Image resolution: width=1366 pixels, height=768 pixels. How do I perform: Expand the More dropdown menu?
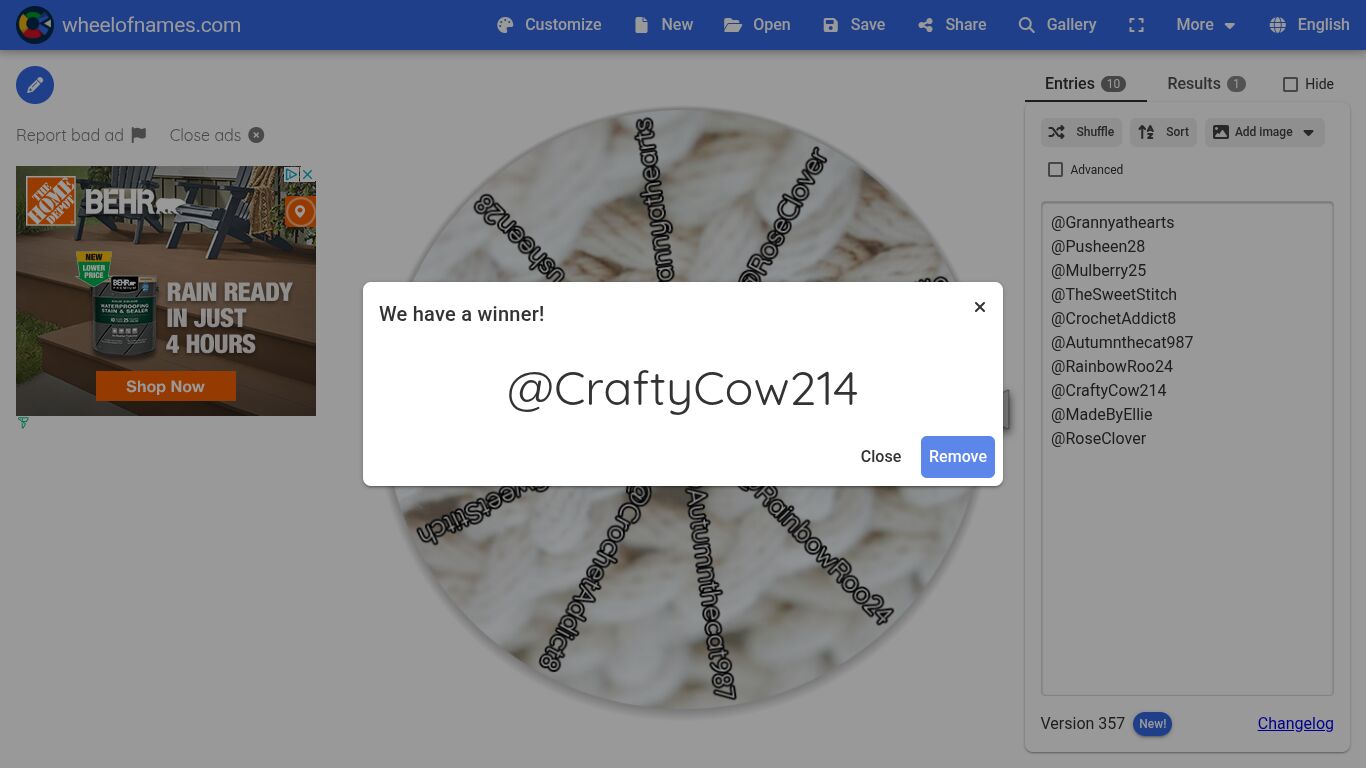(x=1205, y=25)
